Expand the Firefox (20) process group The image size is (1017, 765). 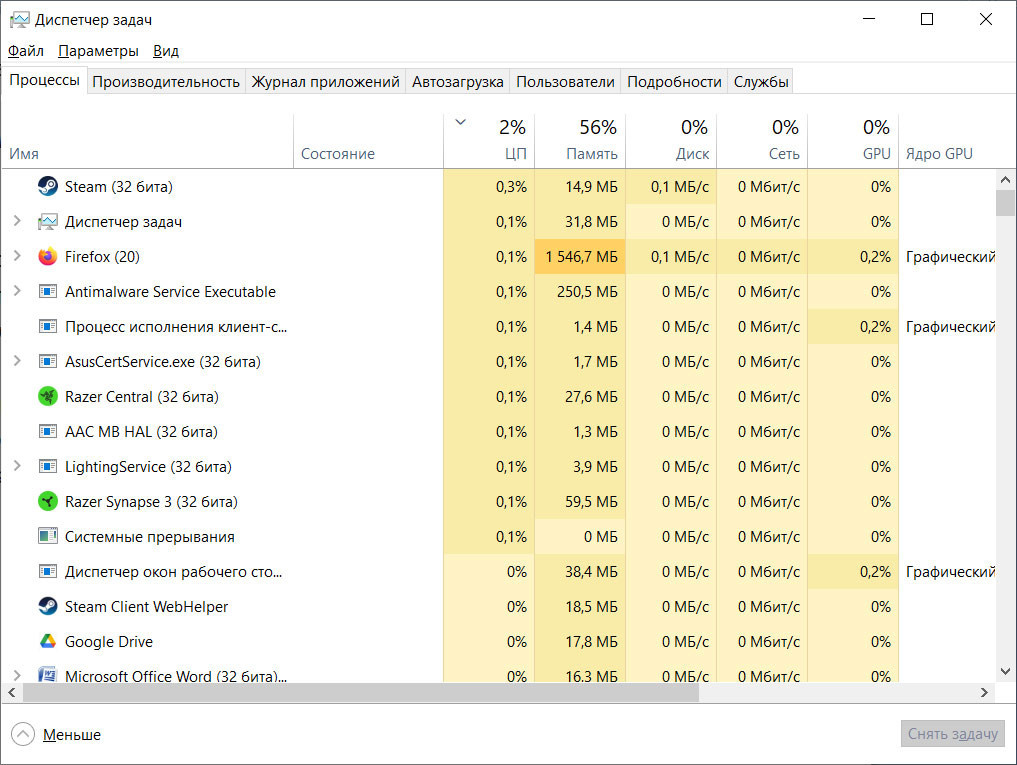[x=18, y=257]
